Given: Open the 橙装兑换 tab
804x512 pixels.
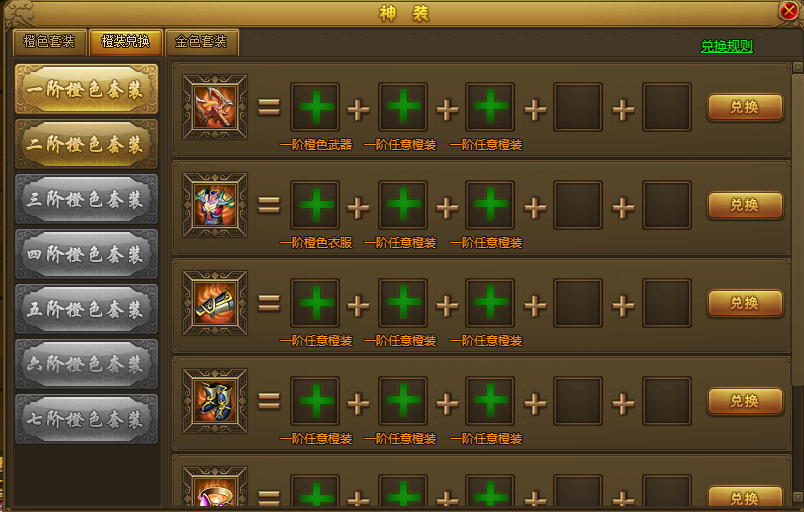Looking at the screenshot, I should (x=126, y=42).
